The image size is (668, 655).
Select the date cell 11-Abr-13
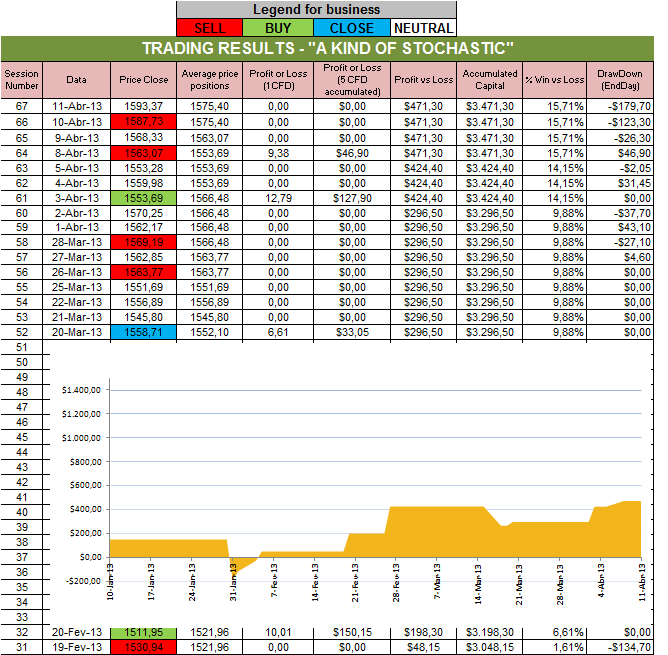tap(77, 106)
